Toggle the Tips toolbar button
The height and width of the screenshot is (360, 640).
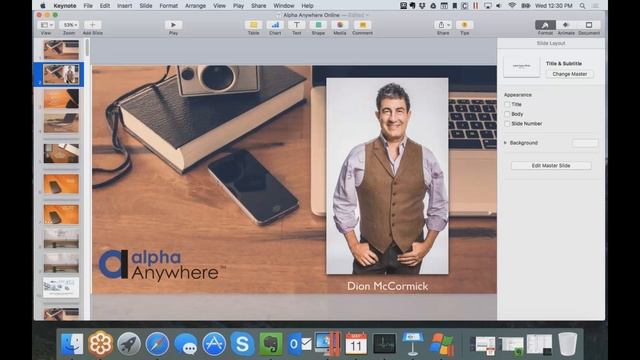pos(464,25)
